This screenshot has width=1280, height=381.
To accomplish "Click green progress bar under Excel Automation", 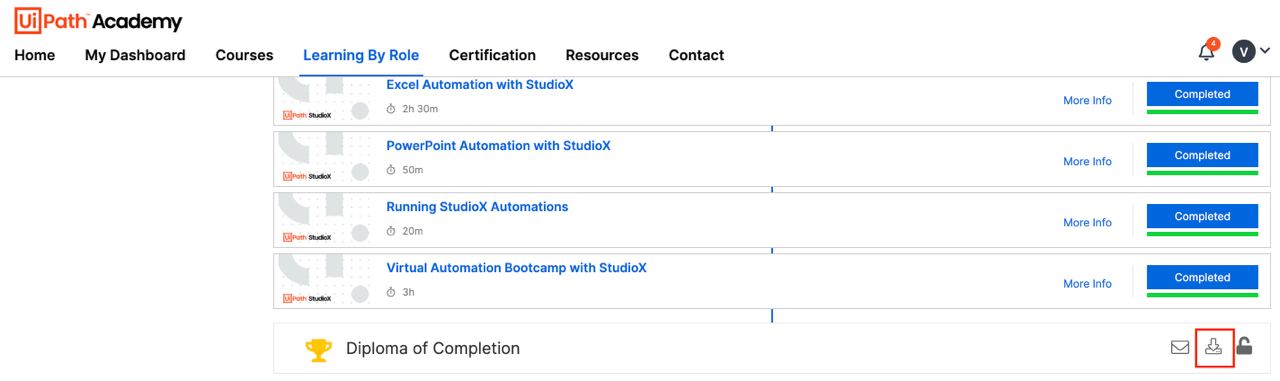I will 1202,112.
